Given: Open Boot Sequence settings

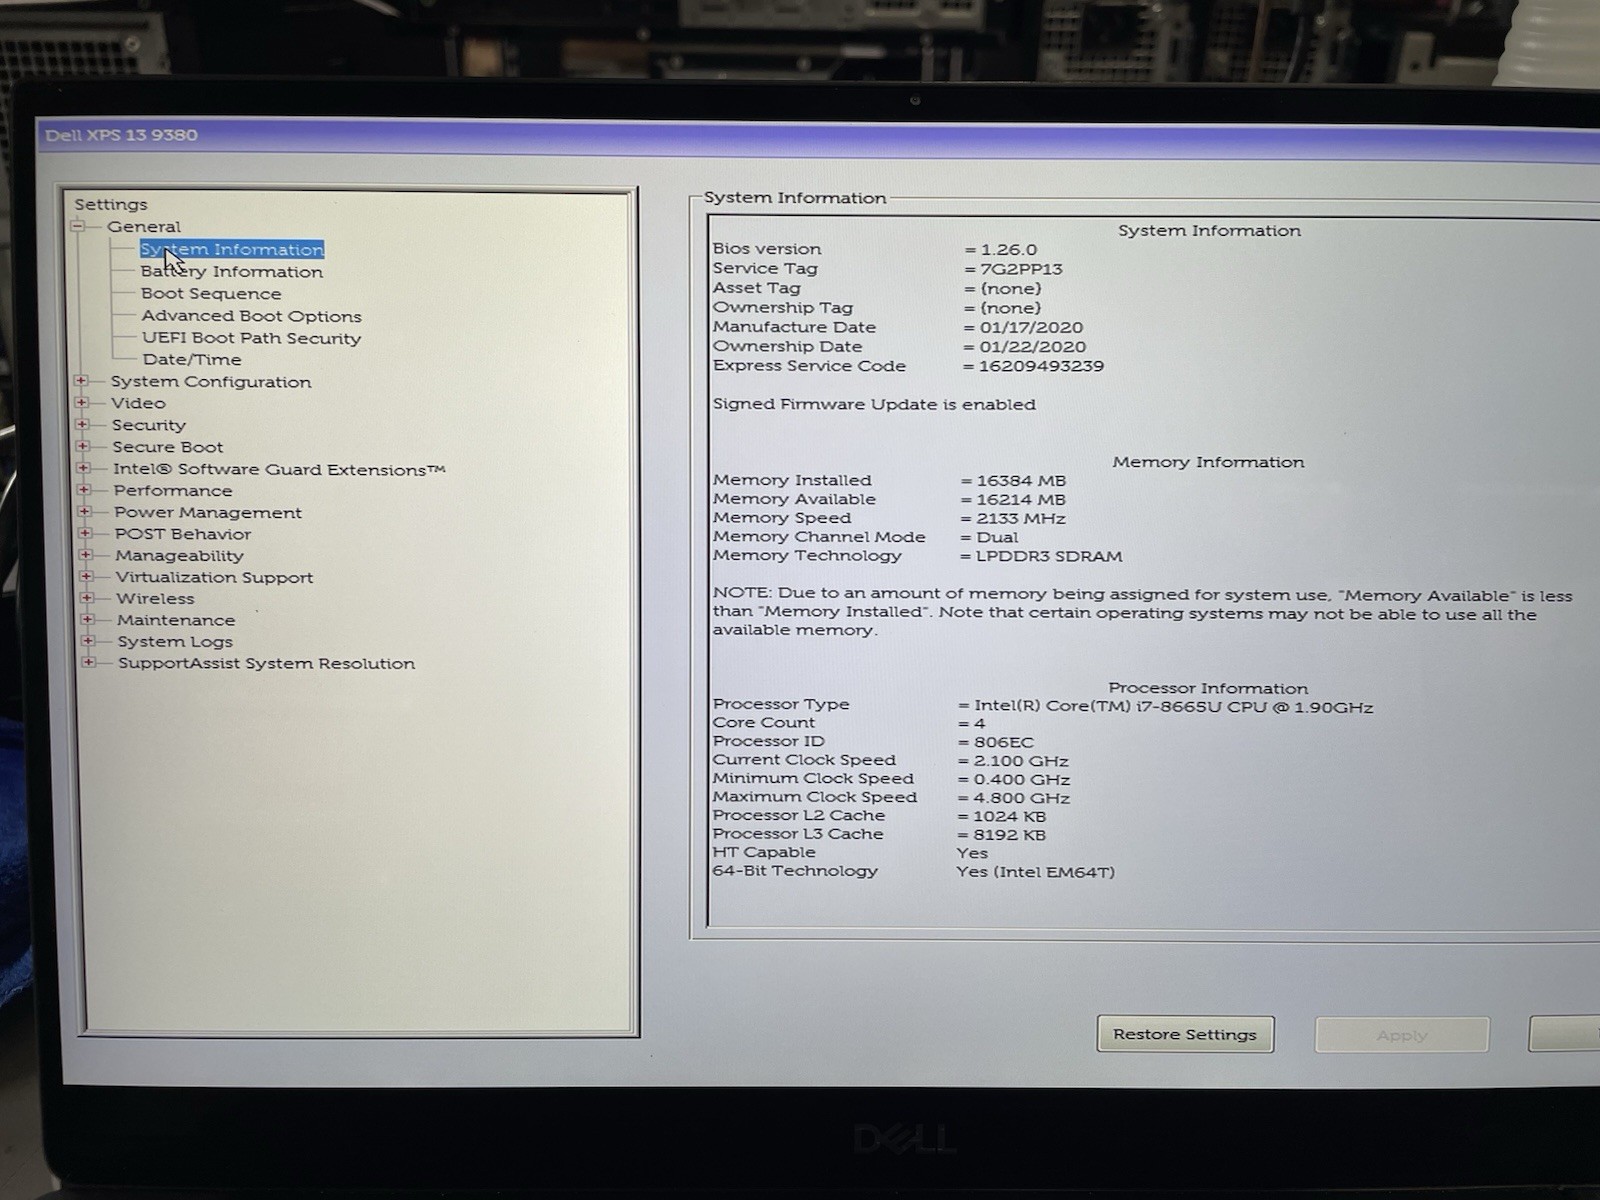Looking at the screenshot, I should (x=211, y=293).
